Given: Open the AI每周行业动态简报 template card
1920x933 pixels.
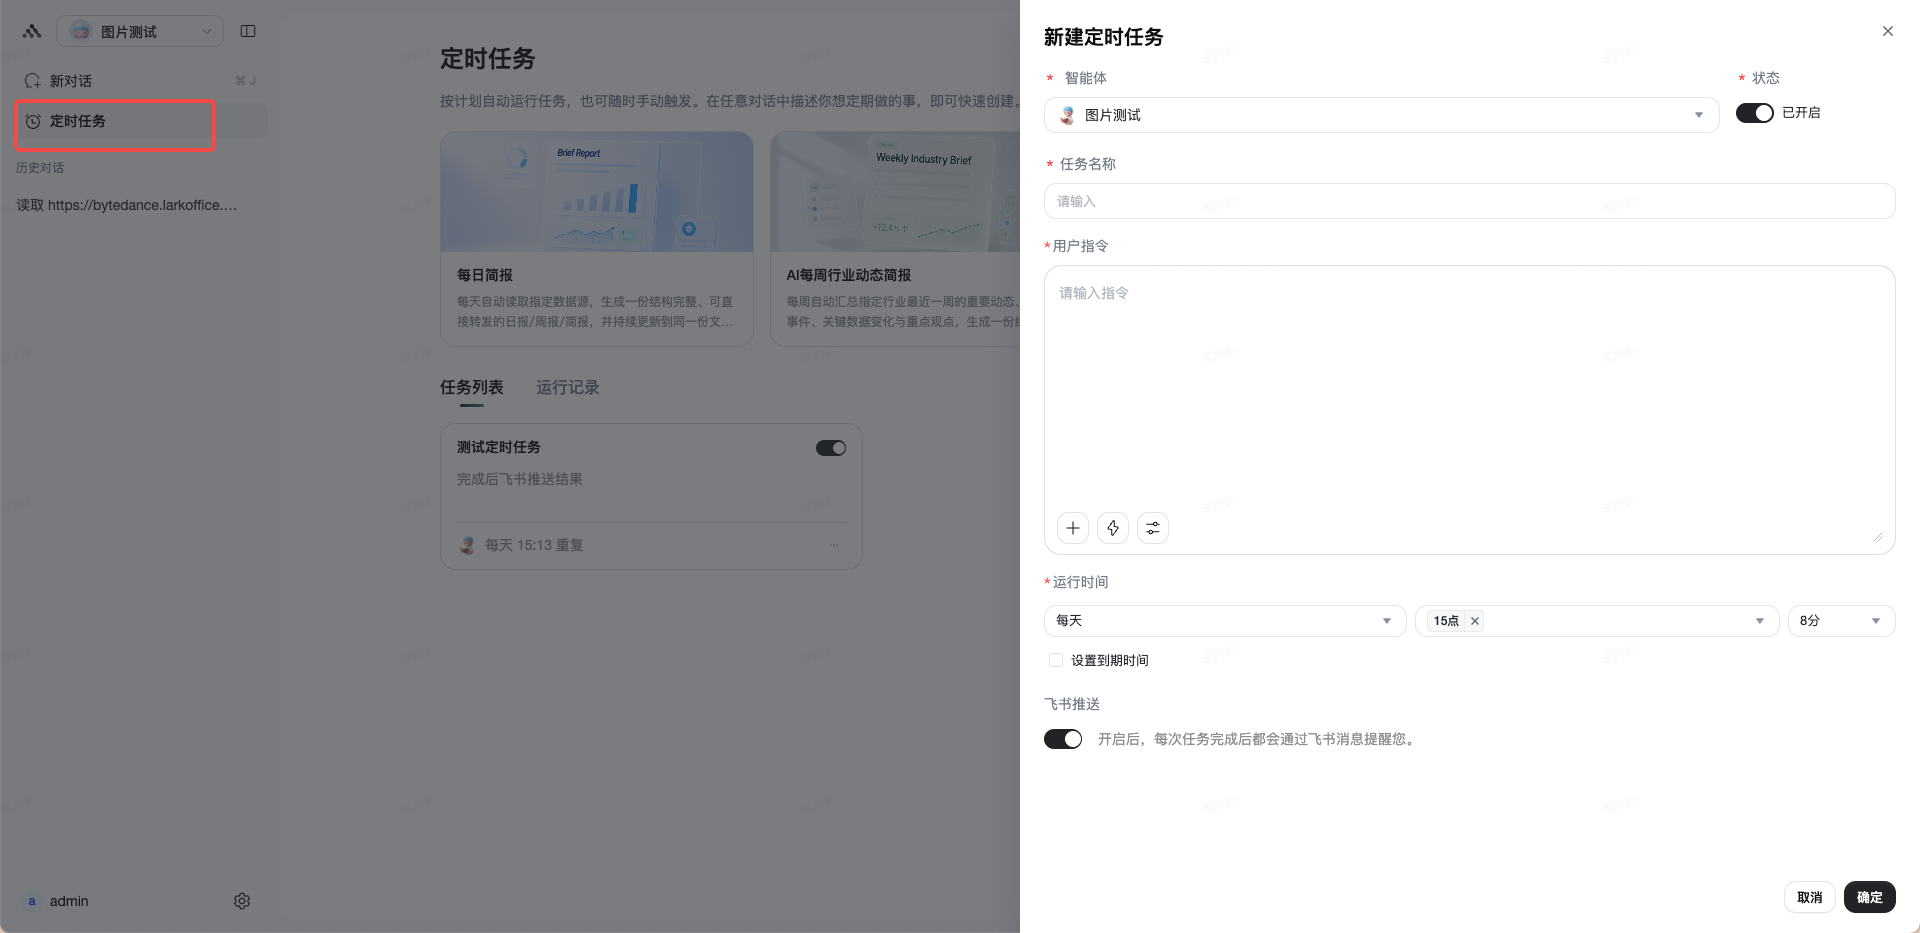Looking at the screenshot, I should pyautogui.click(x=896, y=239).
